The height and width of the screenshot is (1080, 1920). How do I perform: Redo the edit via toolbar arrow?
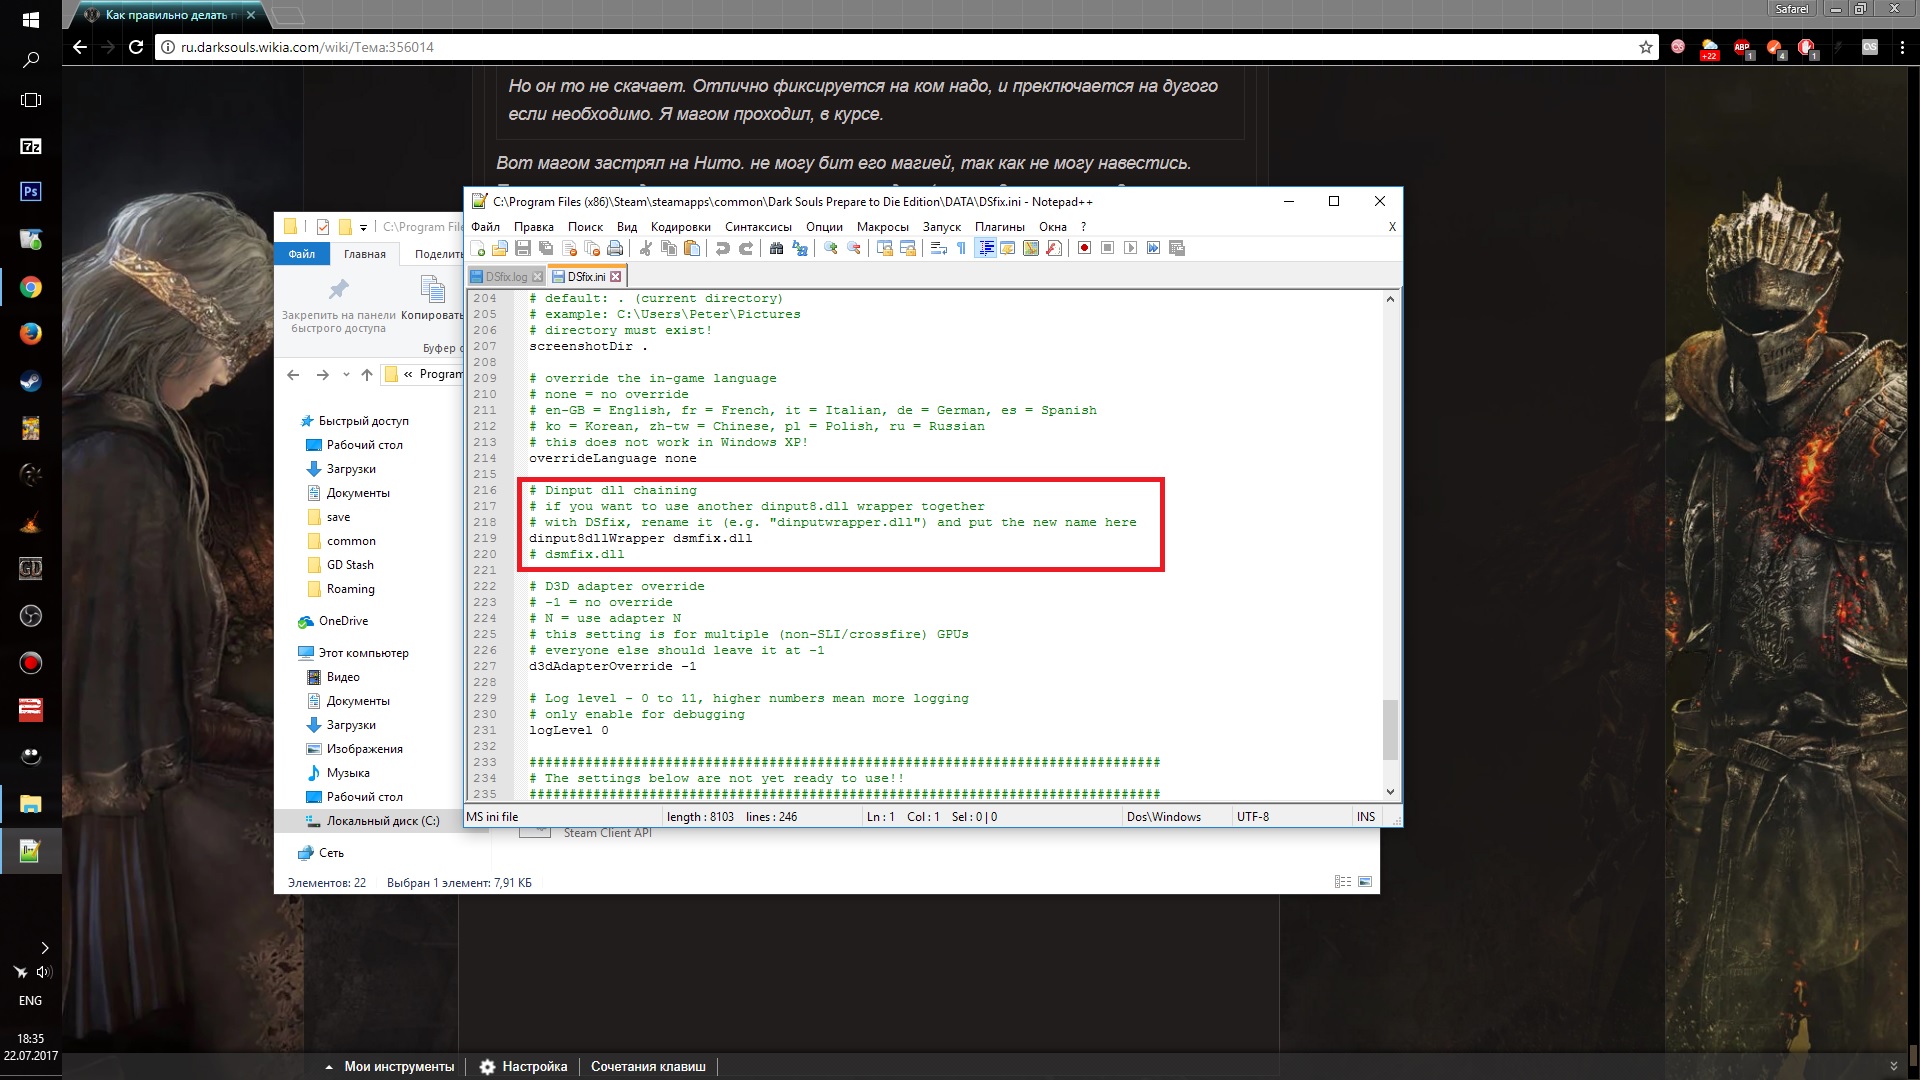[x=746, y=248]
